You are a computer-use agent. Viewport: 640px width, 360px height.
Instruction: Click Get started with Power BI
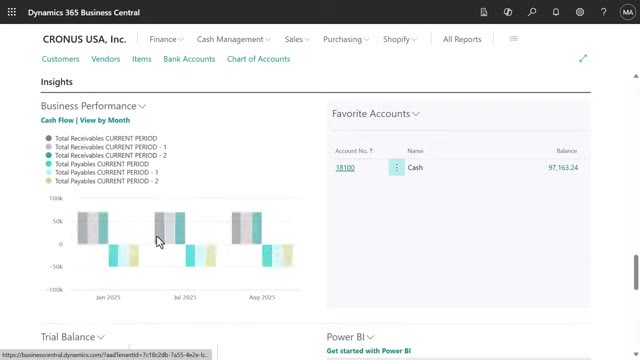tap(369, 351)
